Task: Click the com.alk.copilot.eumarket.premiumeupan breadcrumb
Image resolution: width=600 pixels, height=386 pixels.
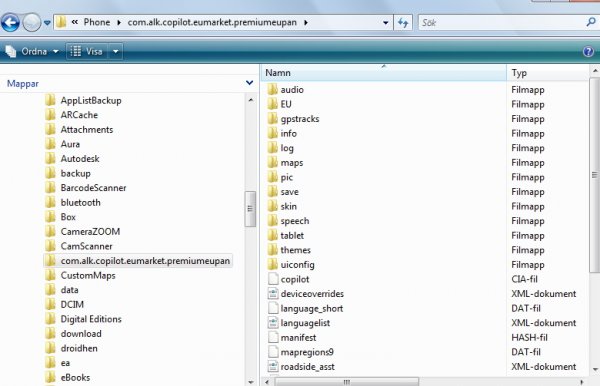Action: click(212, 22)
